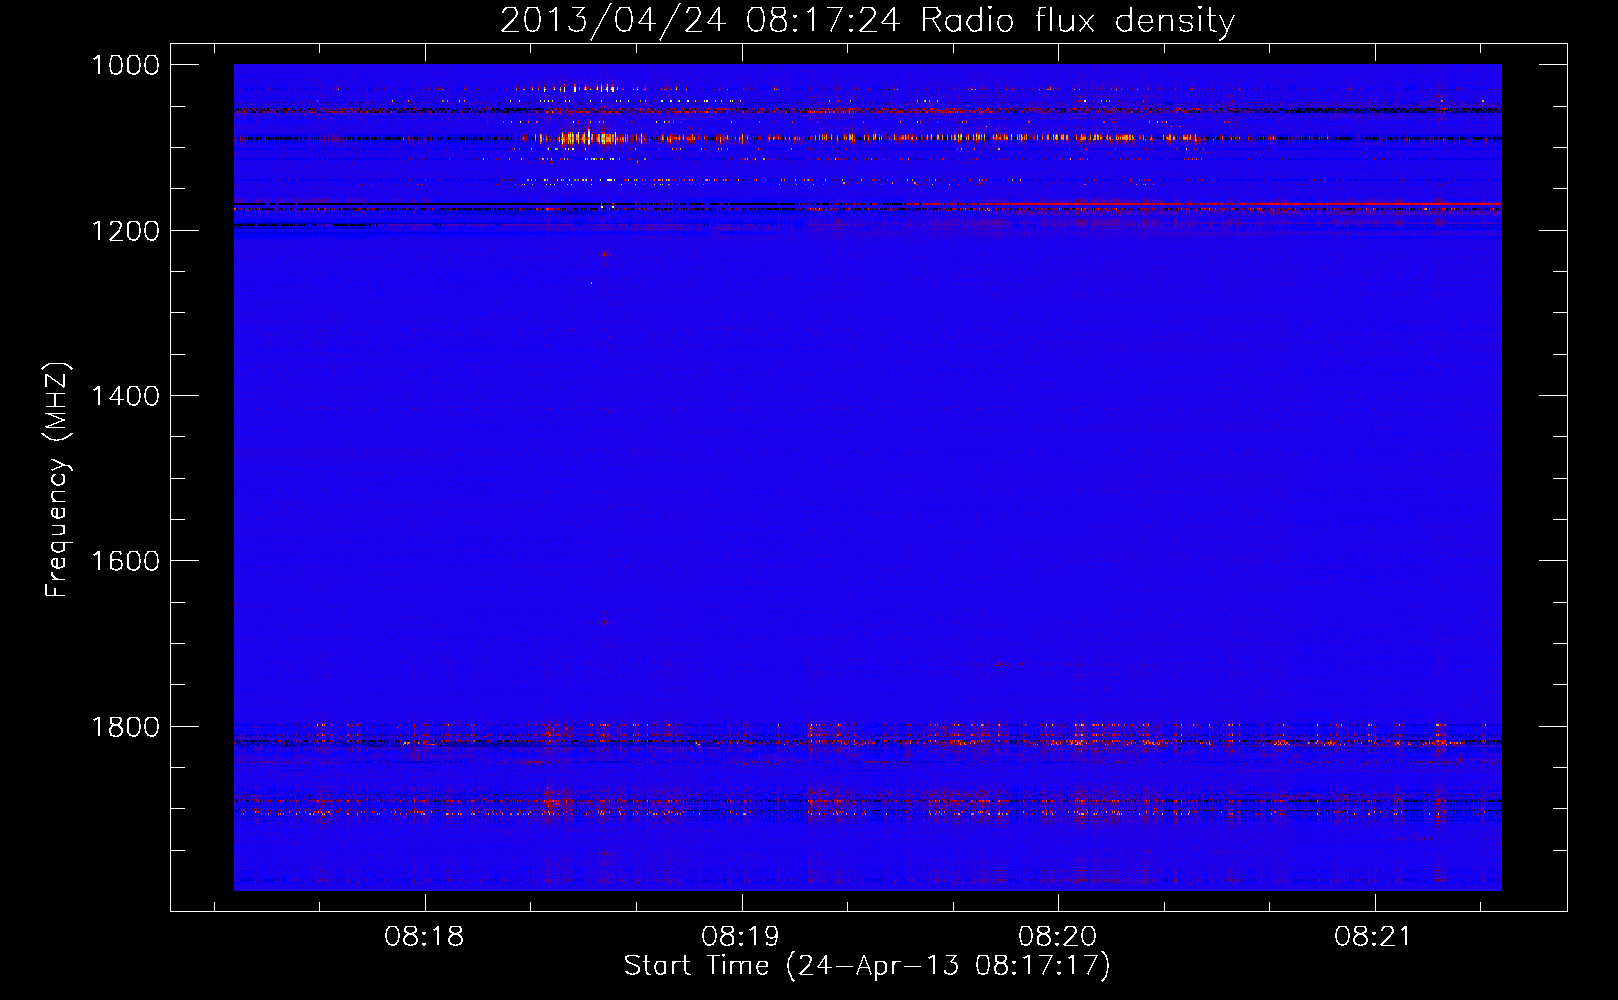Click the "Frequency (MHZ)" axis label

tap(57, 480)
